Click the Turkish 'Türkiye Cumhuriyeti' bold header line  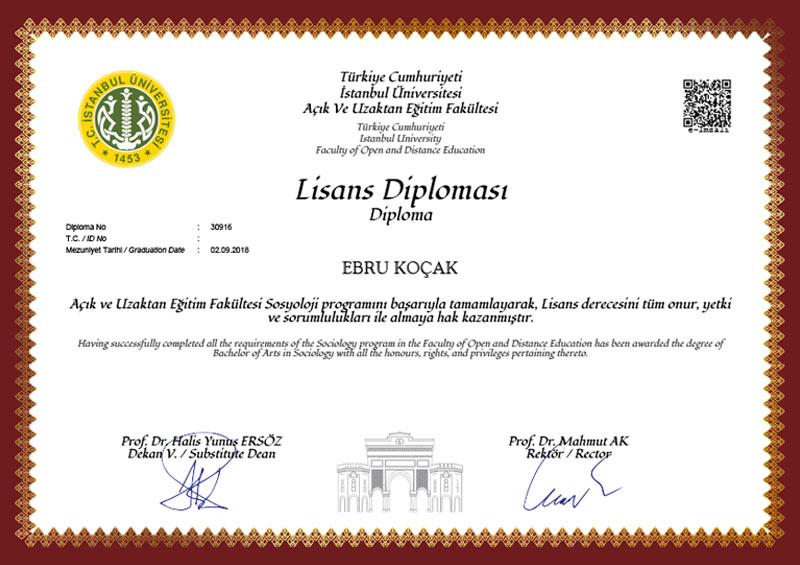tap(401, 77)
